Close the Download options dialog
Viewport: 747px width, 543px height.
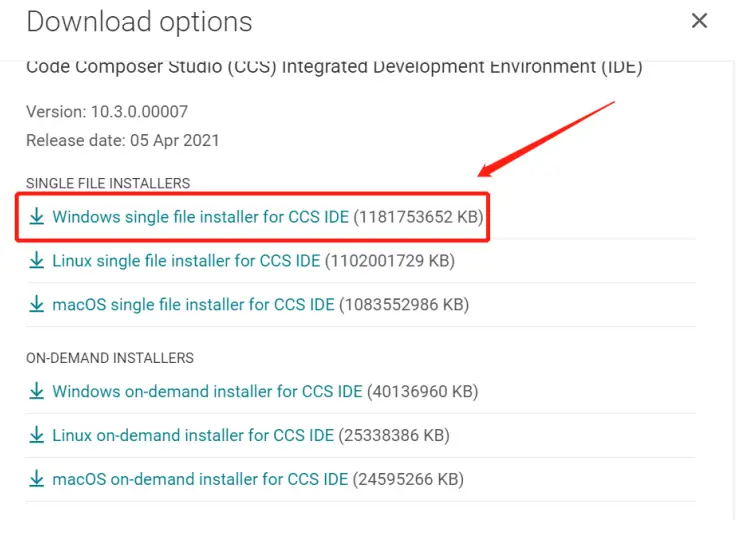pyautogui.click(x=699, y=21)
